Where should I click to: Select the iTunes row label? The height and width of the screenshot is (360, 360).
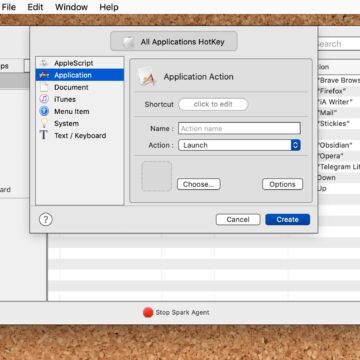[x=65, y=99]
